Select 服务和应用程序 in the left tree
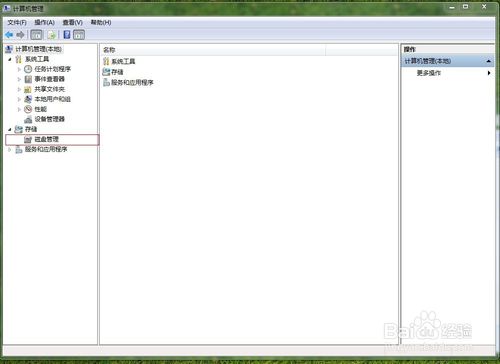Screen dimensions: 500x364 [x=46, y=149]
